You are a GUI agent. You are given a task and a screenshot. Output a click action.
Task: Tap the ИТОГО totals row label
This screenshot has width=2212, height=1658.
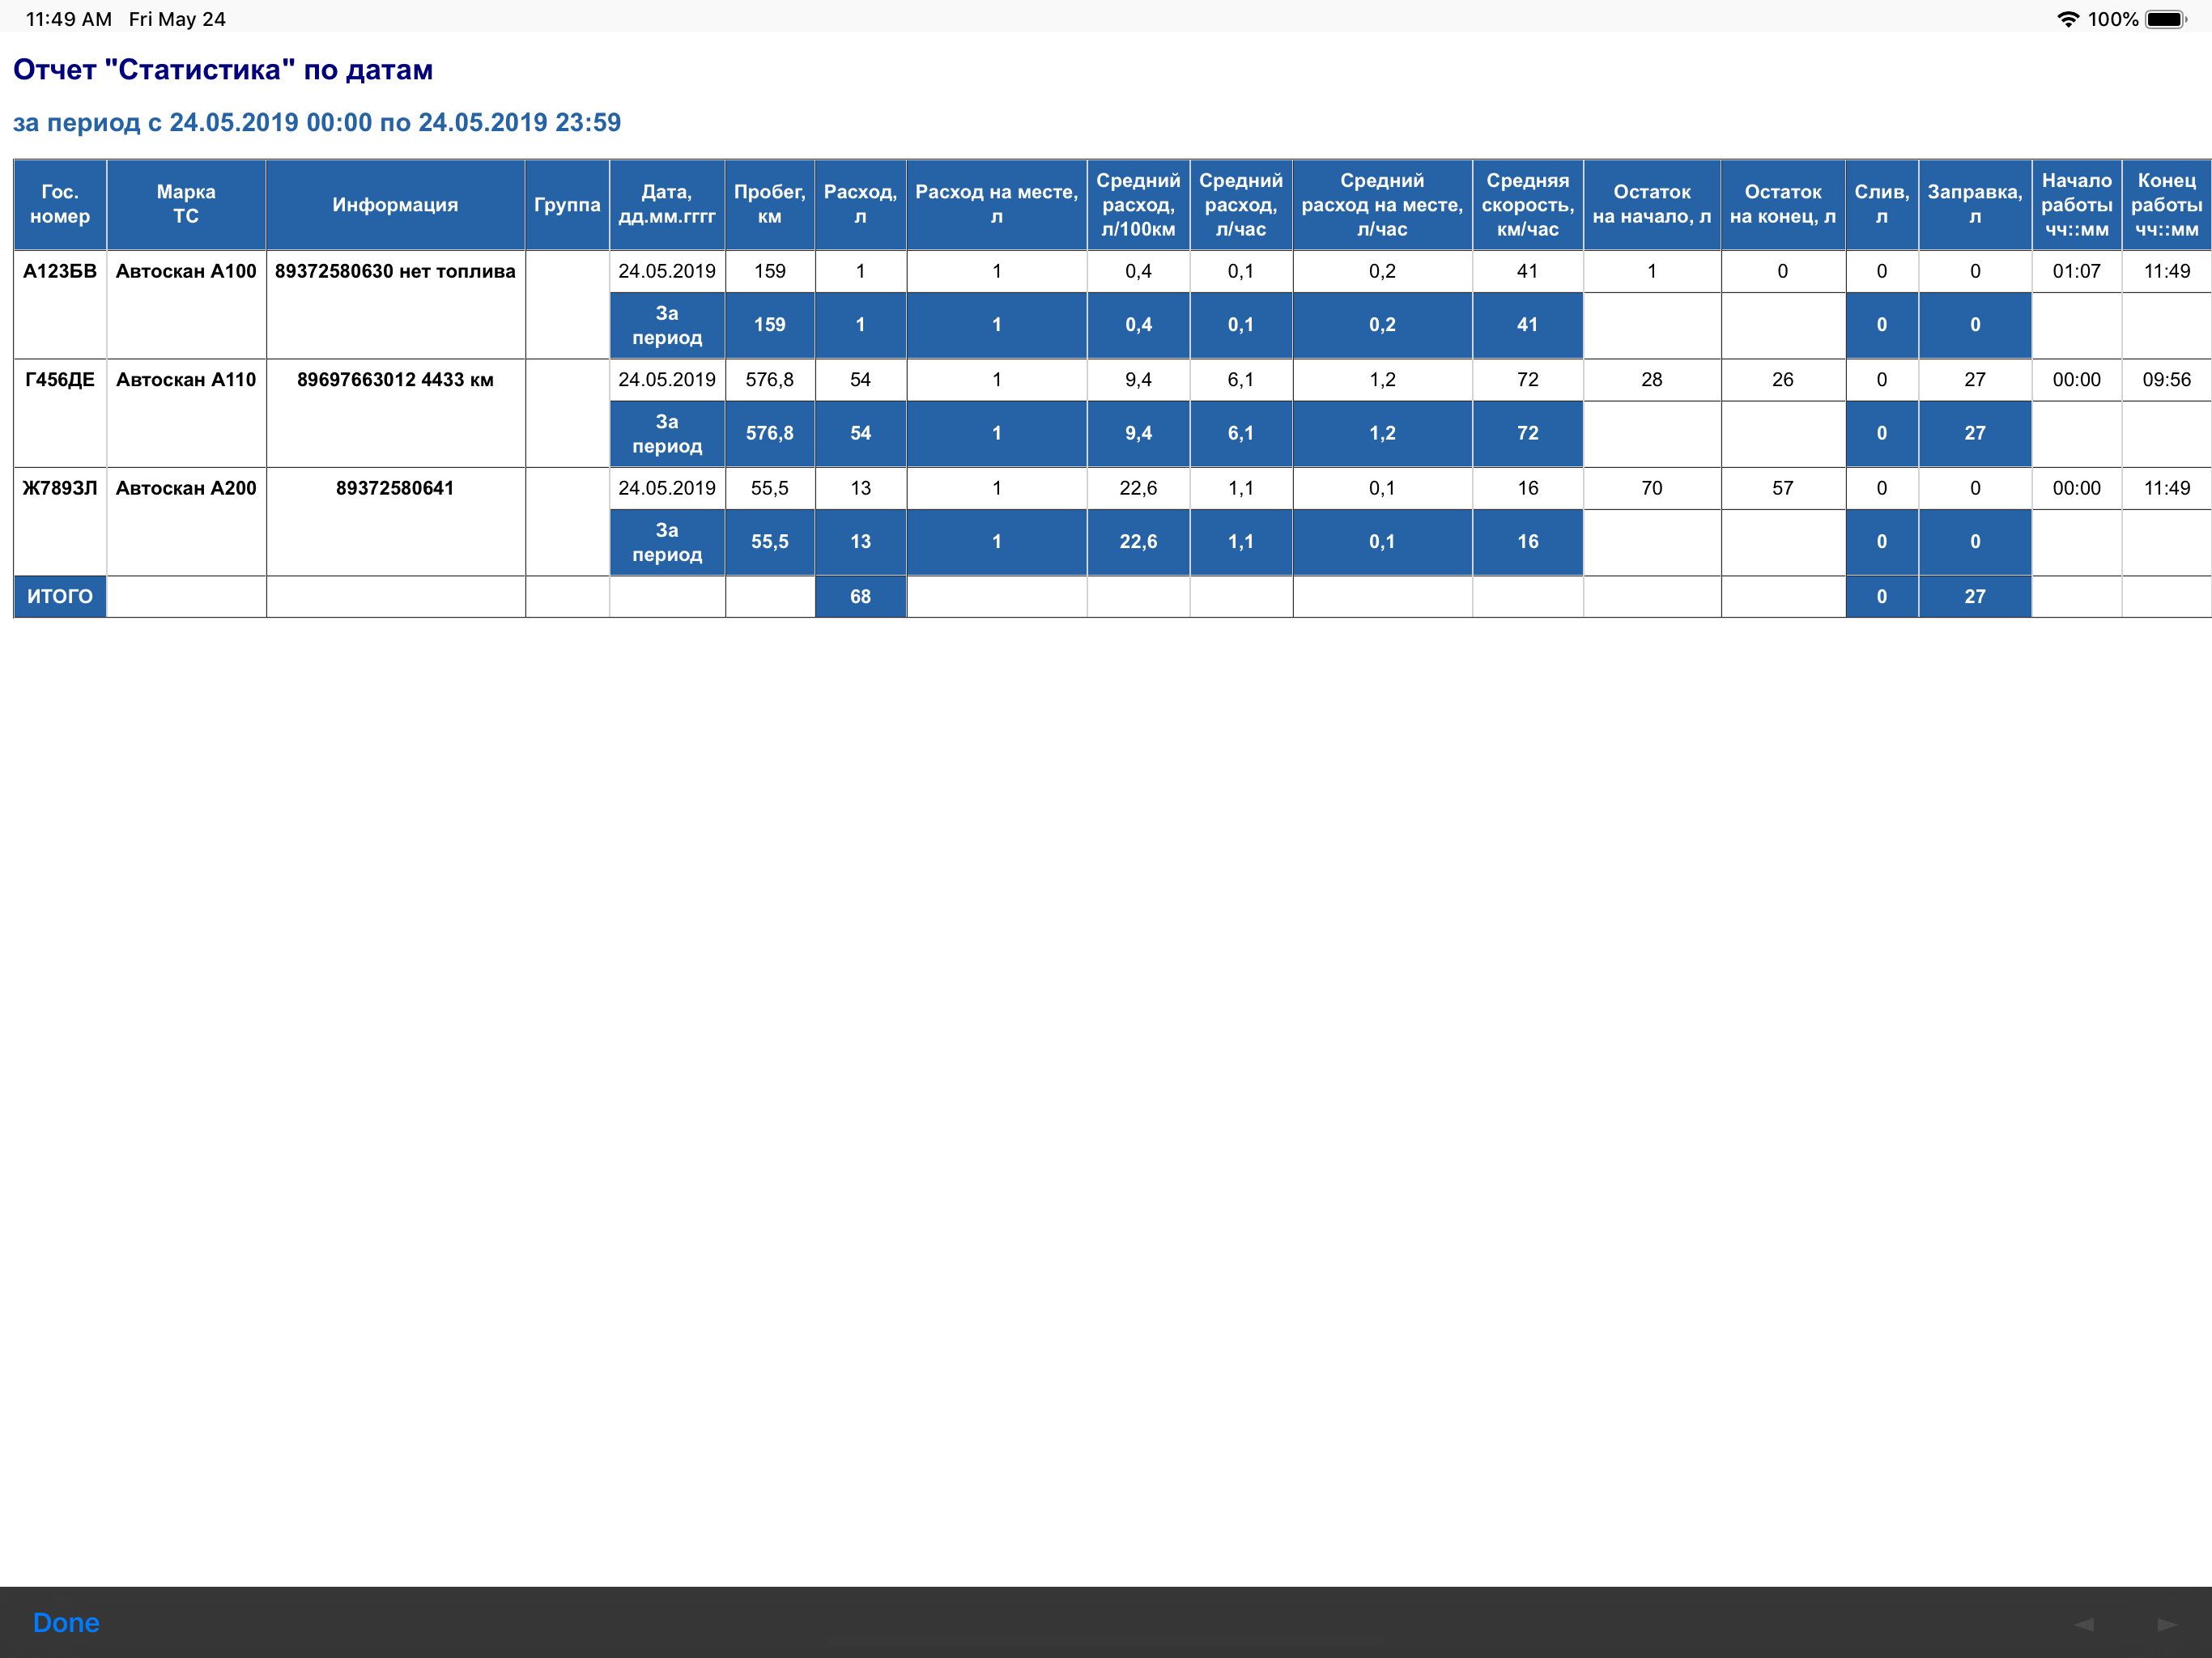coord(60,596)
